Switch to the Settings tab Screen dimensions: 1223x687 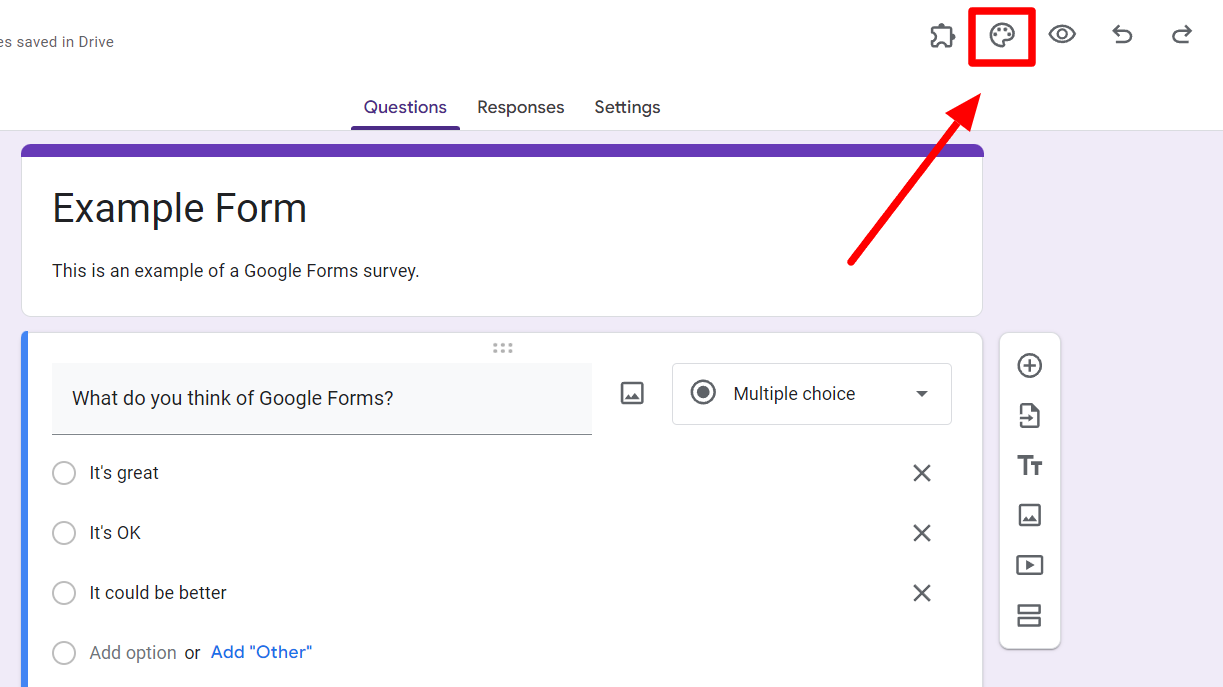coord(627,107)
